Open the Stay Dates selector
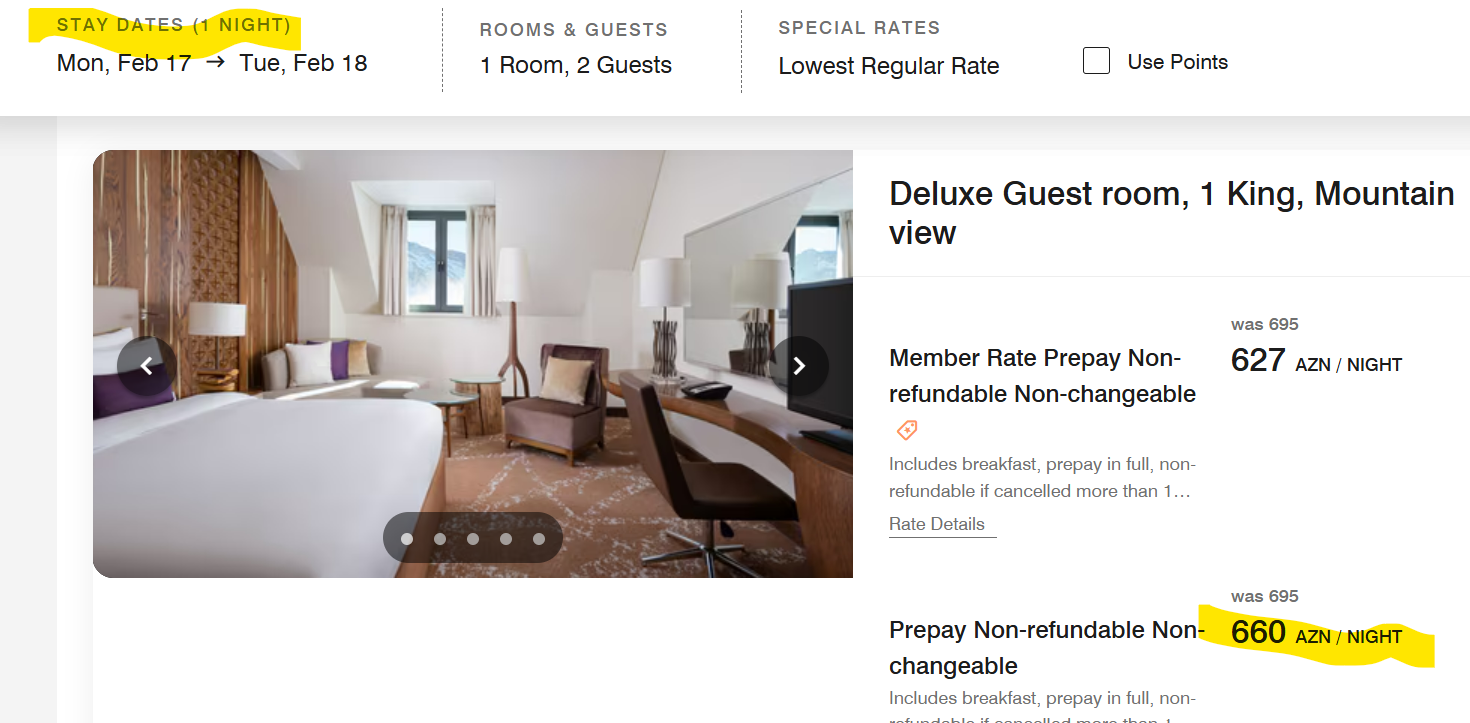 pos(212,45)
